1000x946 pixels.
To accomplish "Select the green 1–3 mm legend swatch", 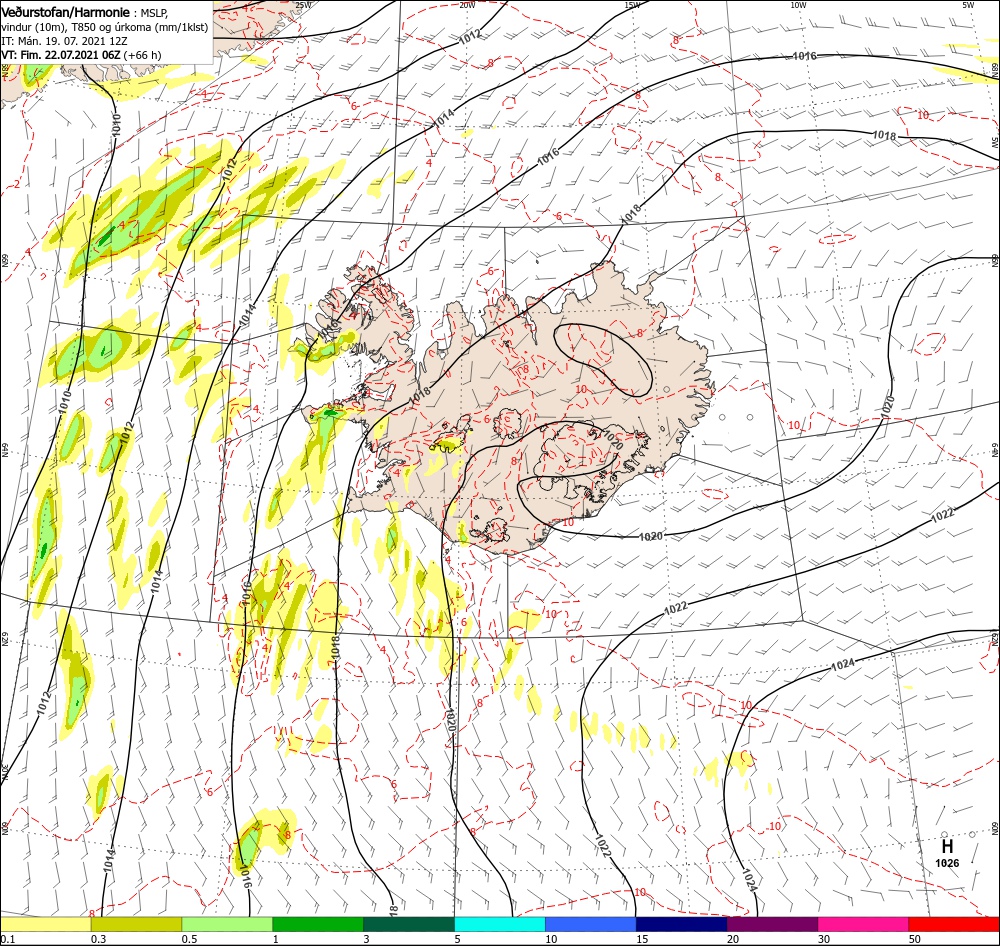I will pos(318,924).
